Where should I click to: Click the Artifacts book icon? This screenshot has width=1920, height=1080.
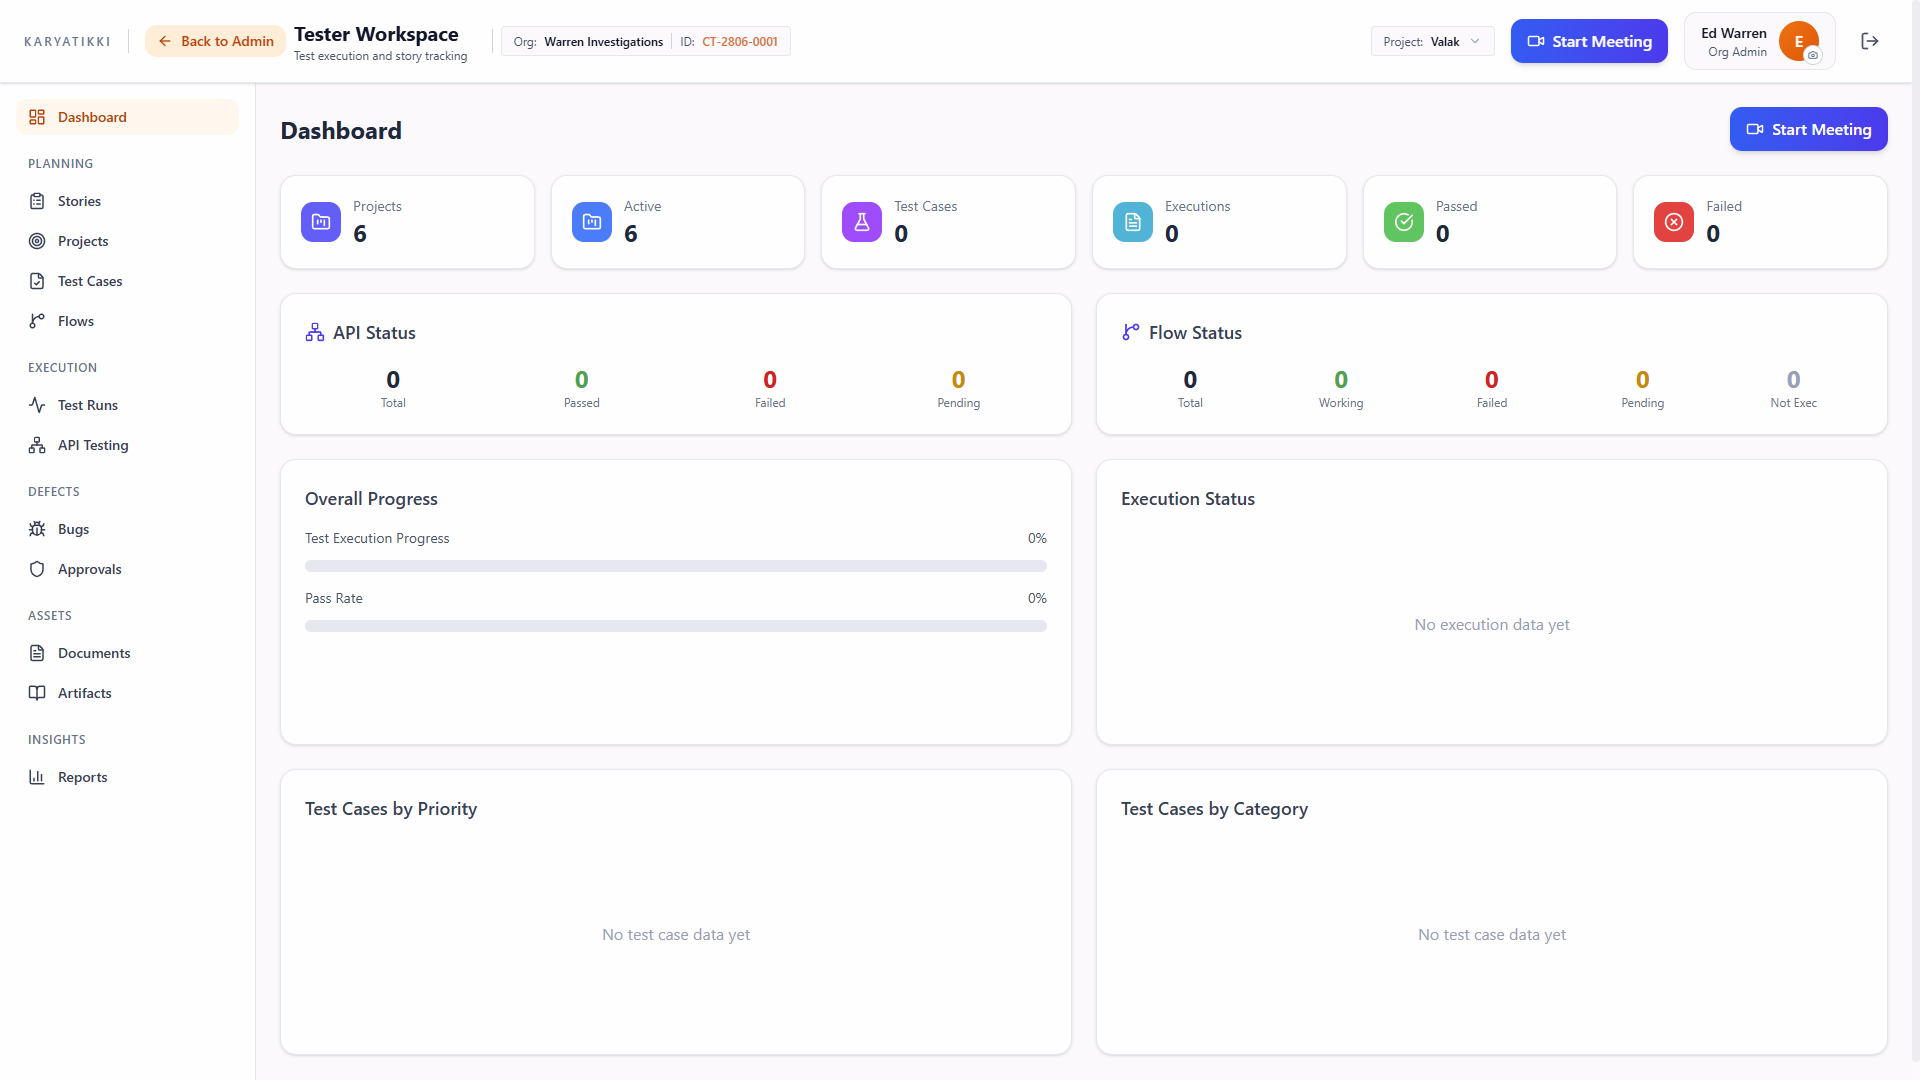(37, 693)
